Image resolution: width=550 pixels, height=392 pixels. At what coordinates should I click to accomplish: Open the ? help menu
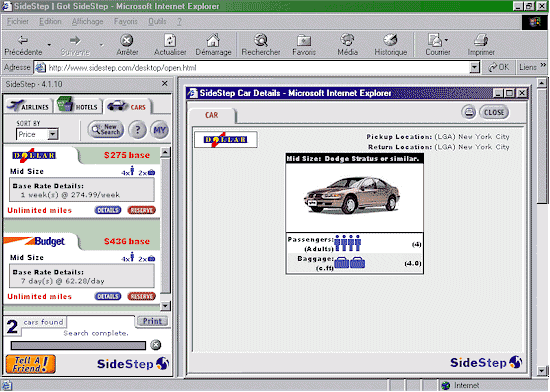click(x=179, y=21)
